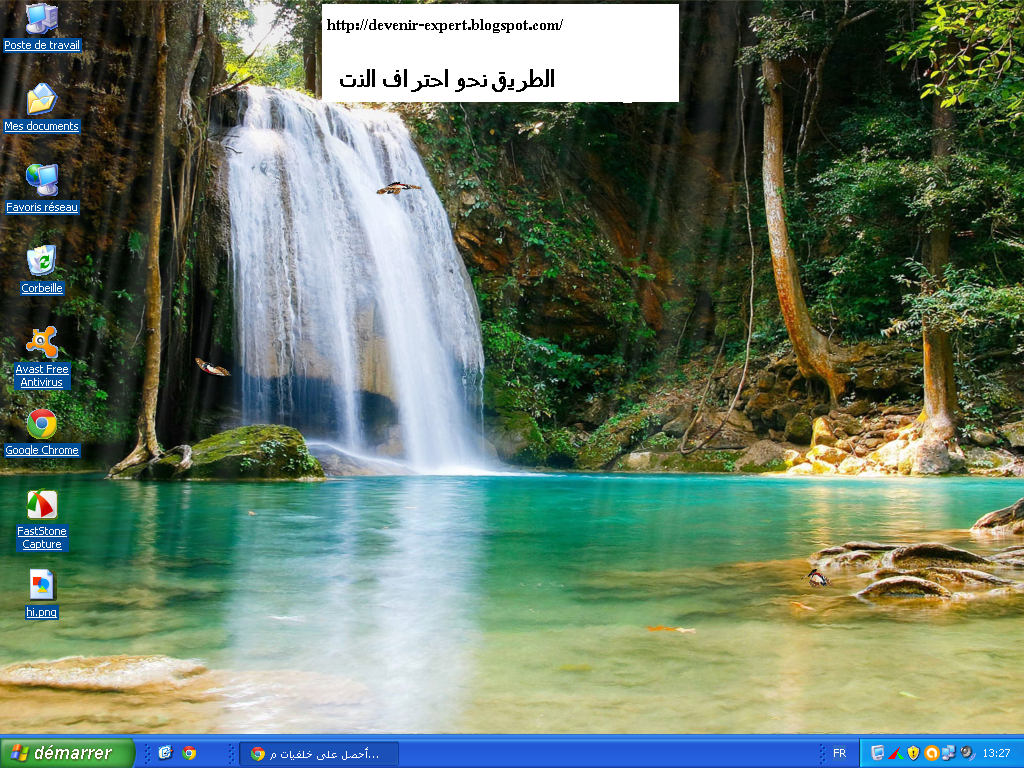Select the Poste de travail desktop icon

pos(42,26)
